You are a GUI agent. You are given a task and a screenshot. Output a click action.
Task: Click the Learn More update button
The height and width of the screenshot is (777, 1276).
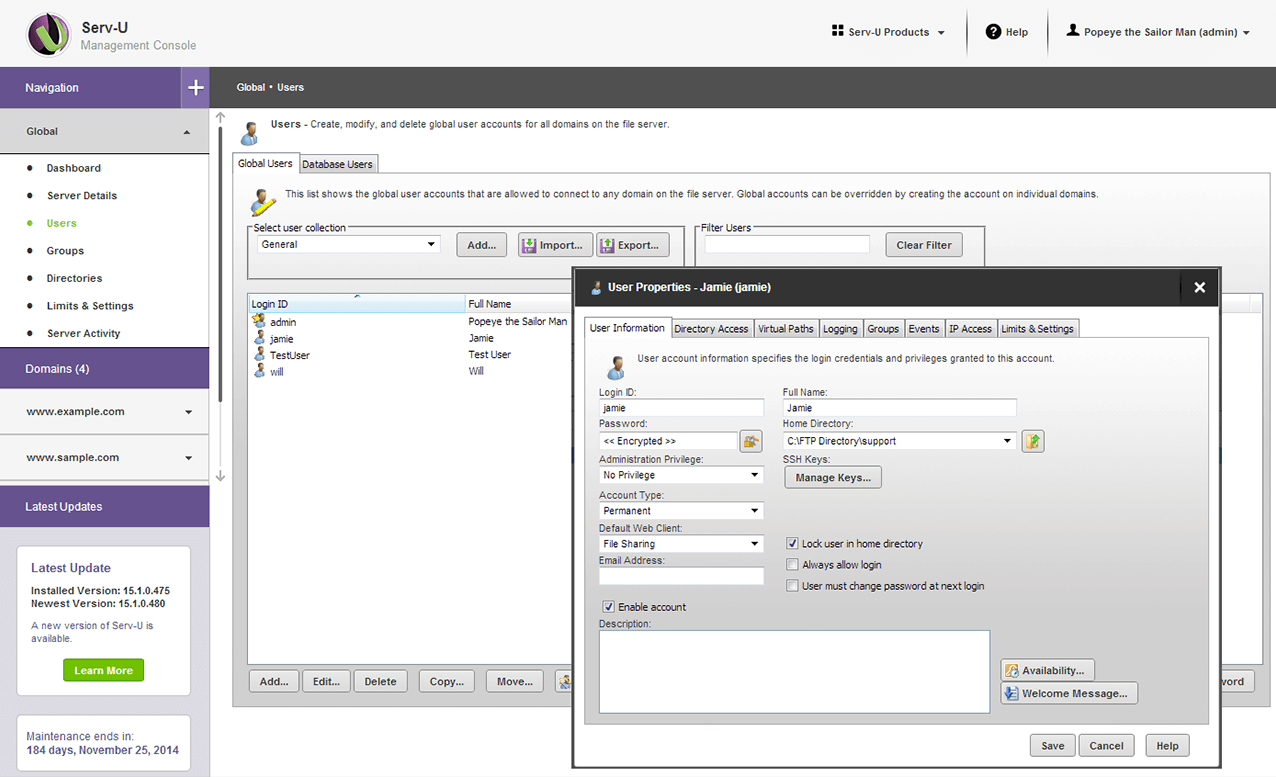[x=103, y=670]
